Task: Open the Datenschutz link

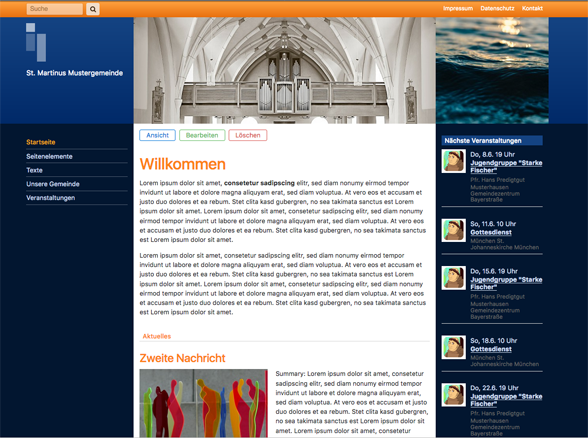Action: (x=497, y=8)
